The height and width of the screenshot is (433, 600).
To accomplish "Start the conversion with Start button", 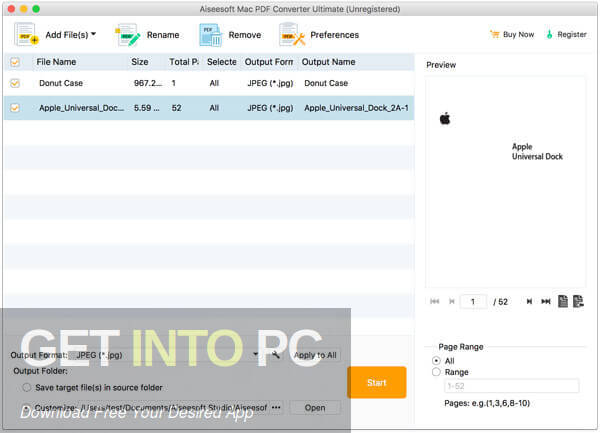I will 377,383.
